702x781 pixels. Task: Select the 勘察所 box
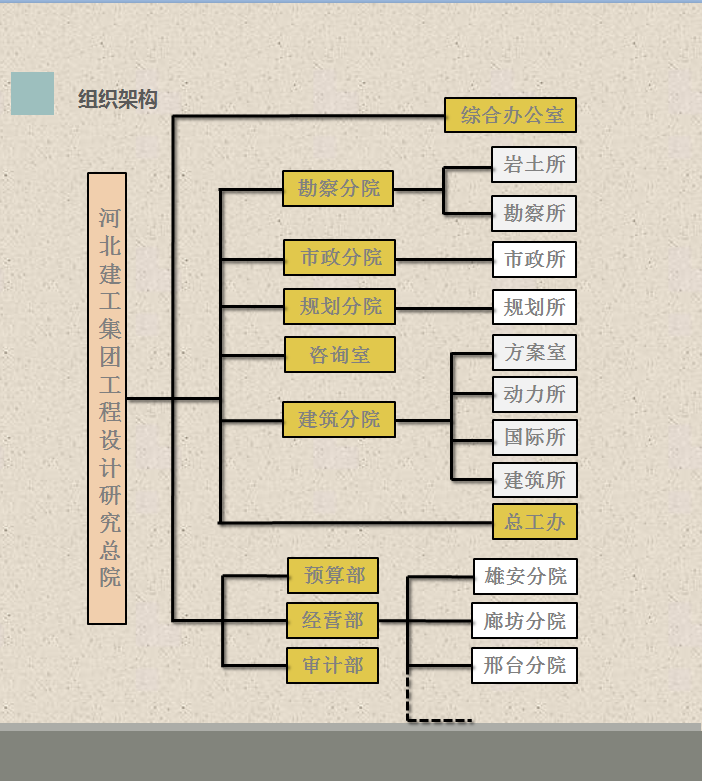[x=534, y=213]
